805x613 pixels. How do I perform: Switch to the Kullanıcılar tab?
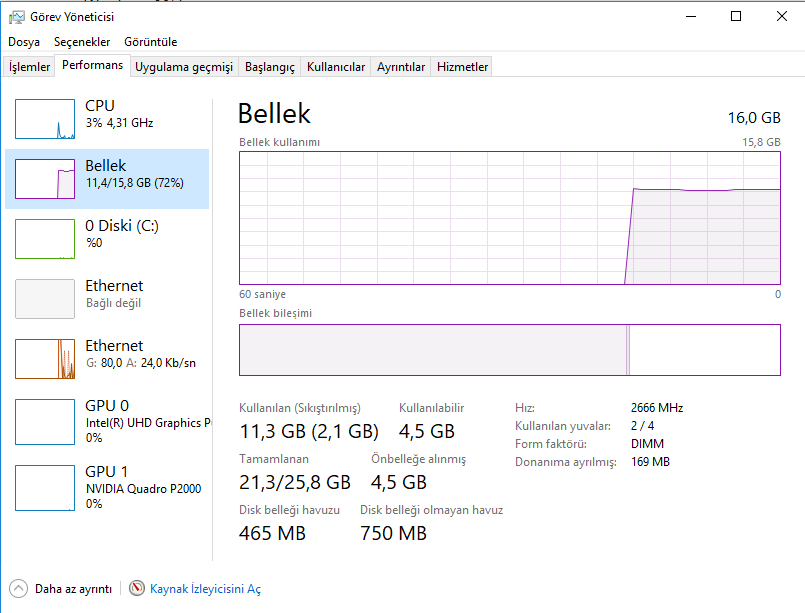pyautogui.click(x=336, y=67)
